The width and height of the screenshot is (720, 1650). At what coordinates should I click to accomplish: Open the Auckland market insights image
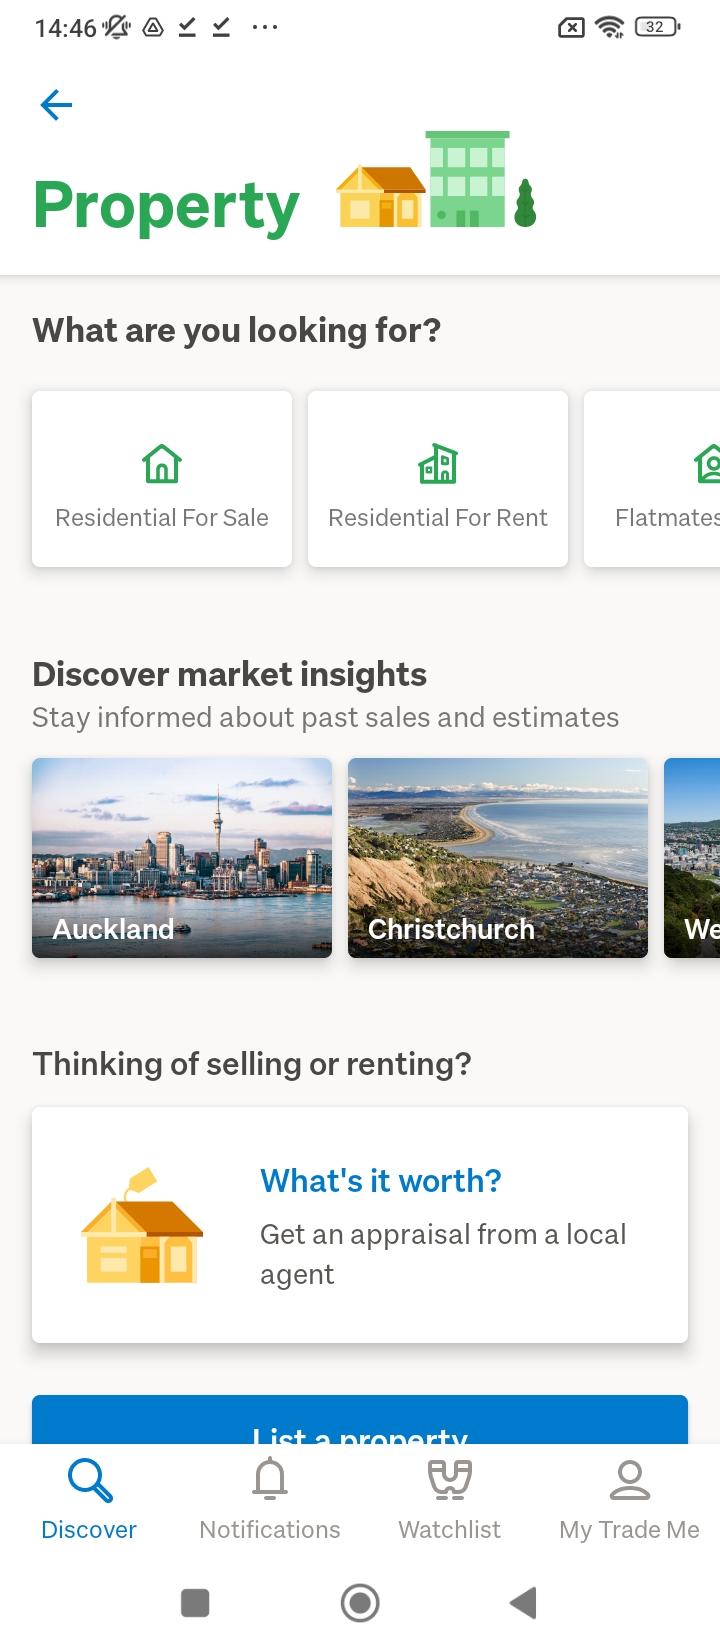point(182,857)
